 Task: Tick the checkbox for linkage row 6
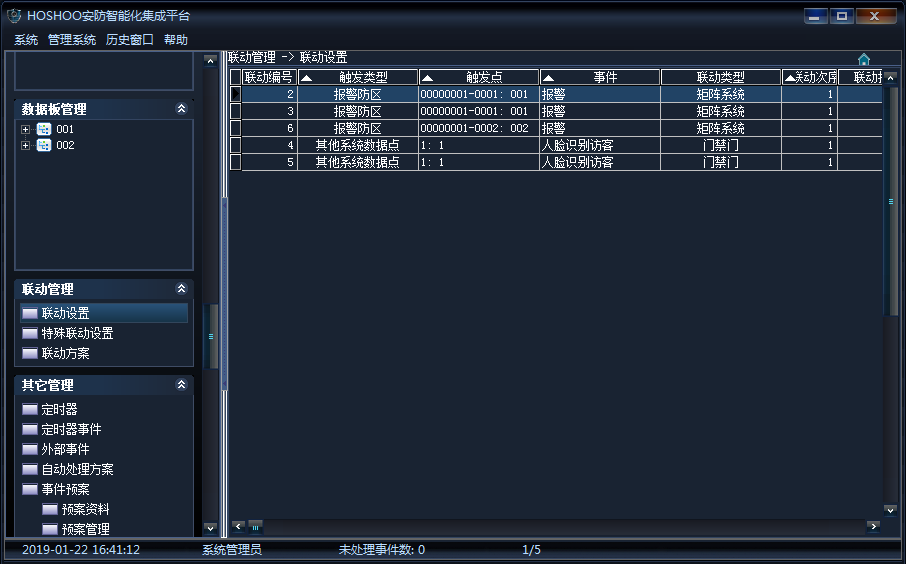click(x=236, y=128)
